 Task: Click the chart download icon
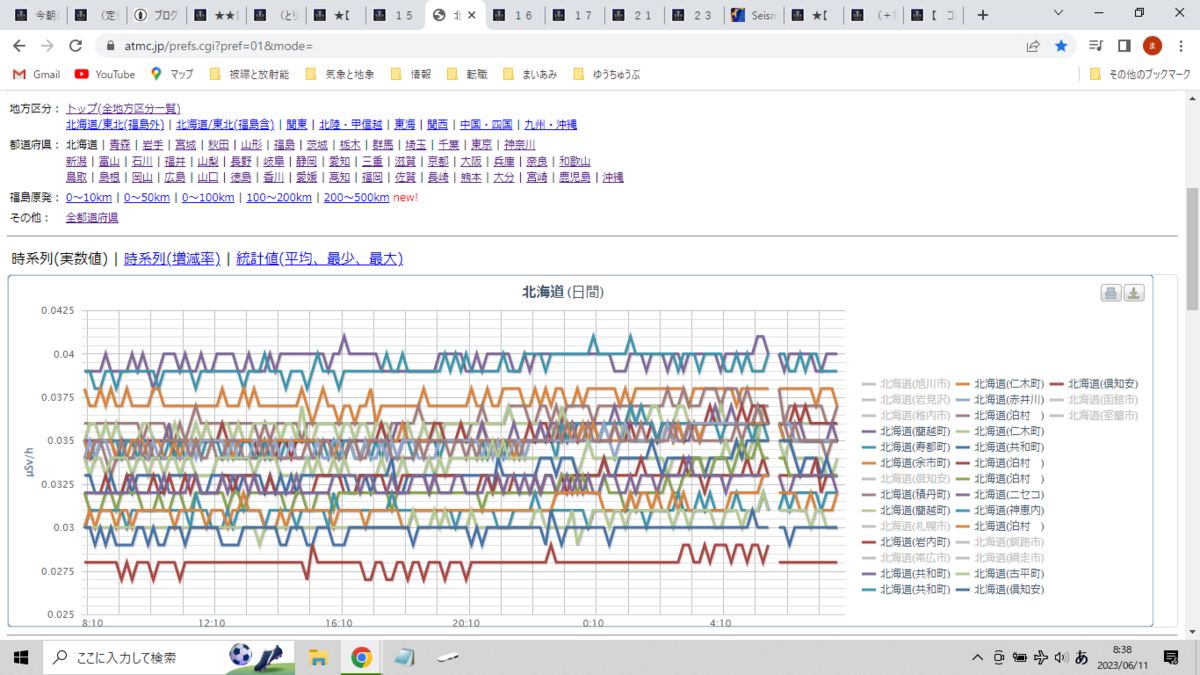[x=1134, y=293]
